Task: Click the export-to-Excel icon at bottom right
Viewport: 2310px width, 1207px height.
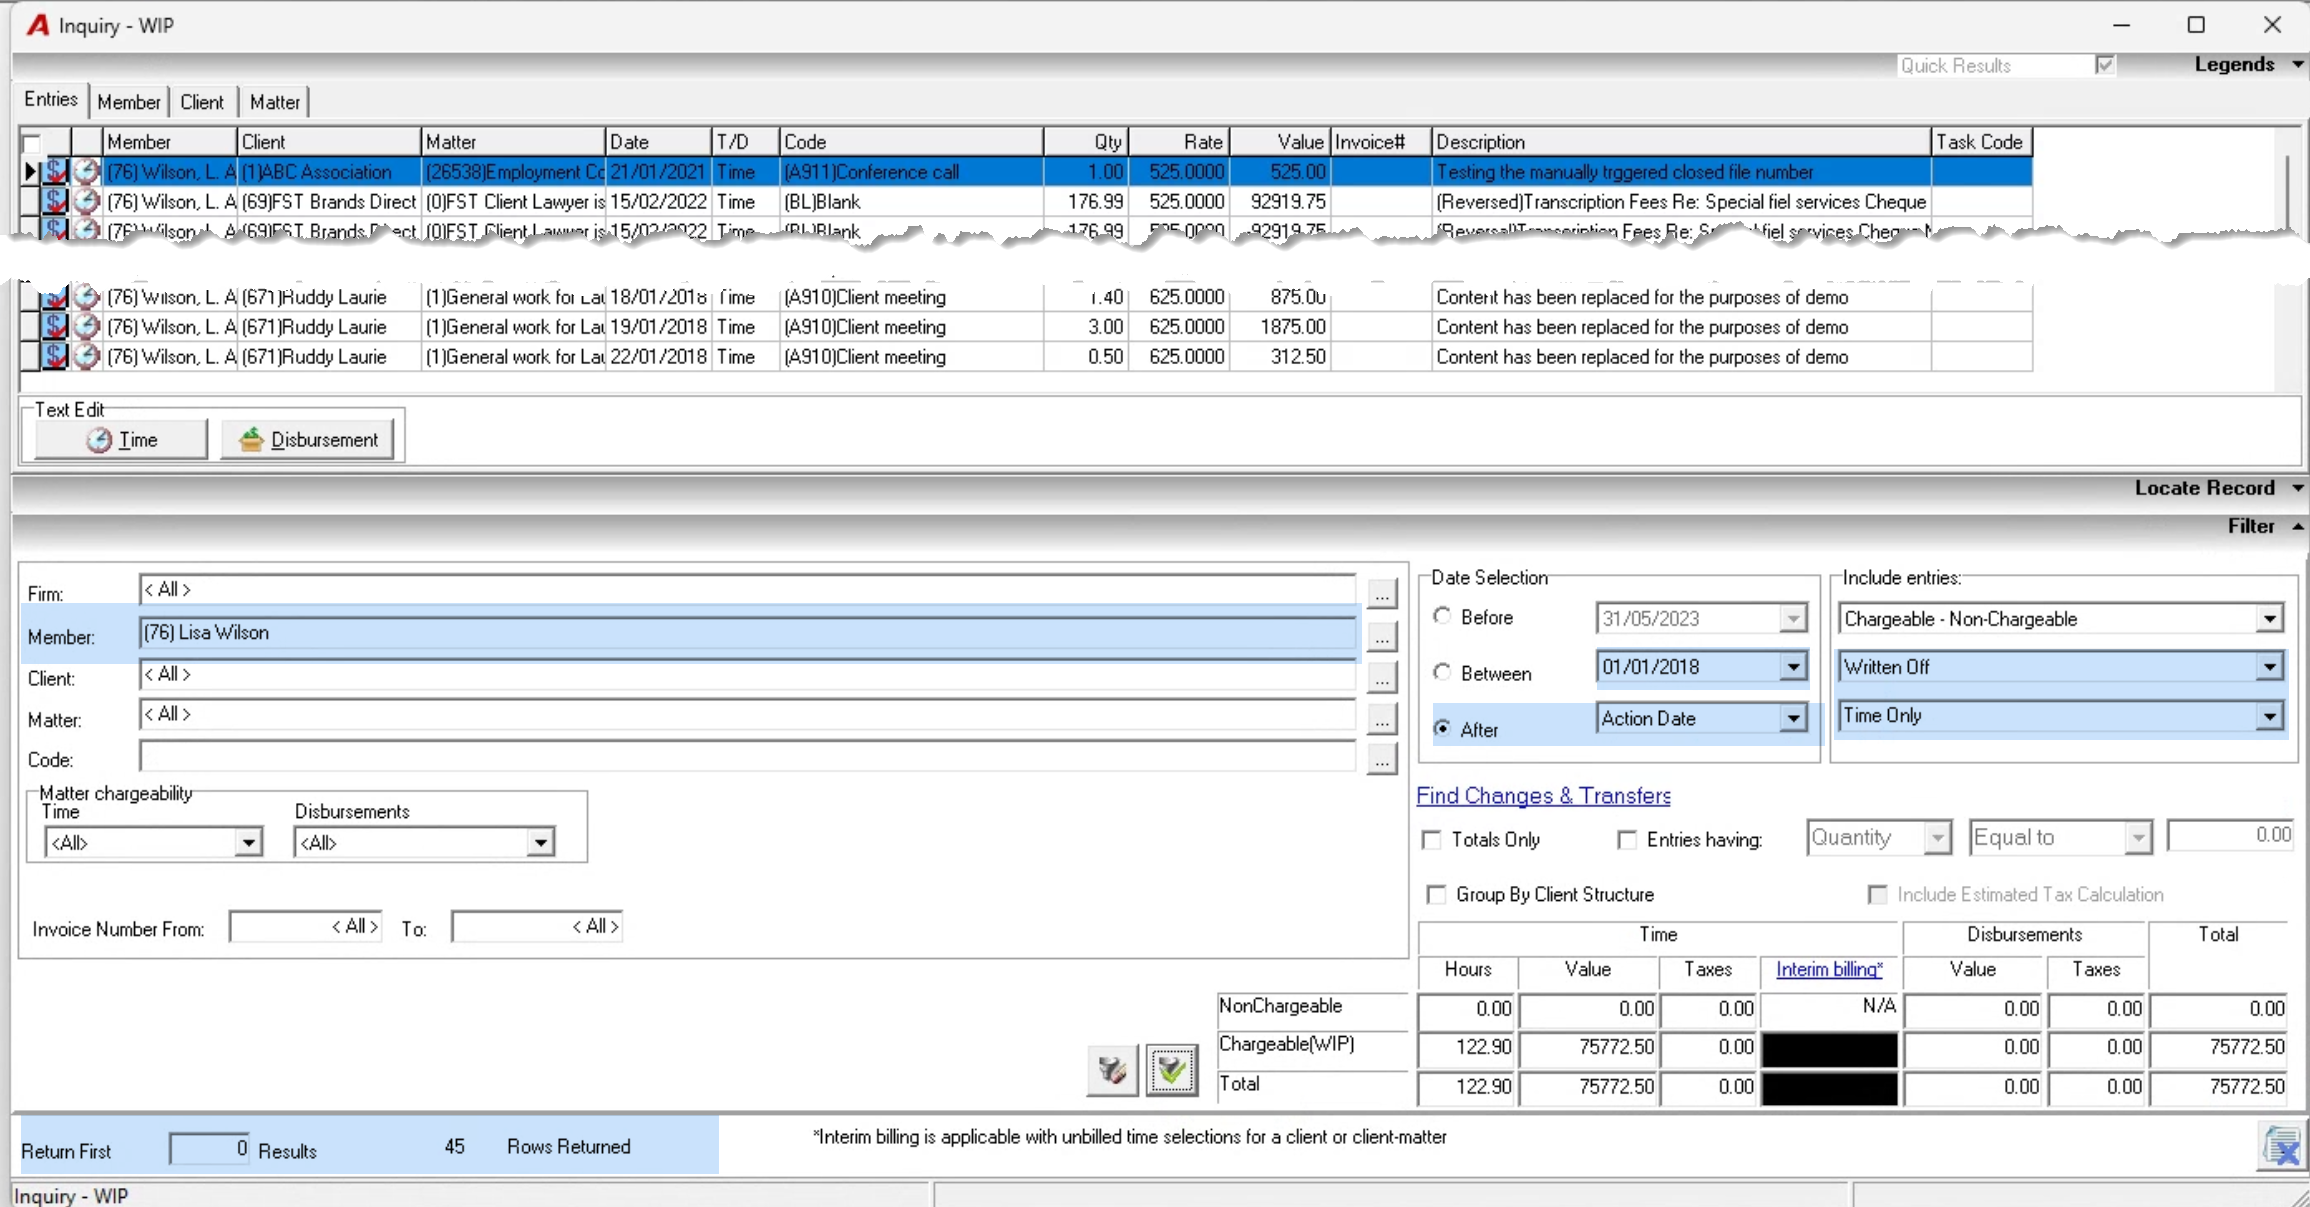Action: (2282, 1146)
